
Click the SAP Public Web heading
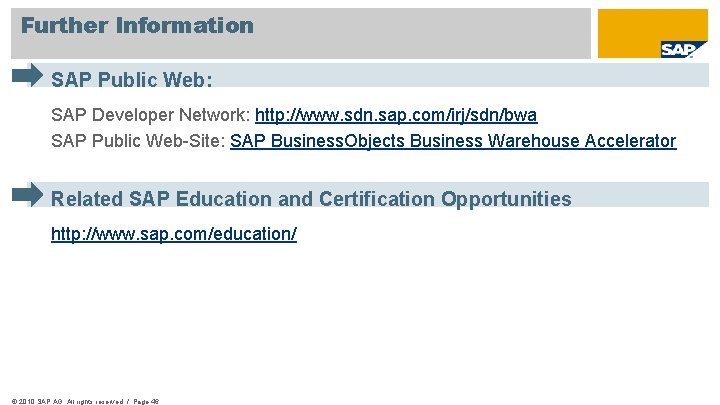coord(132,78)
